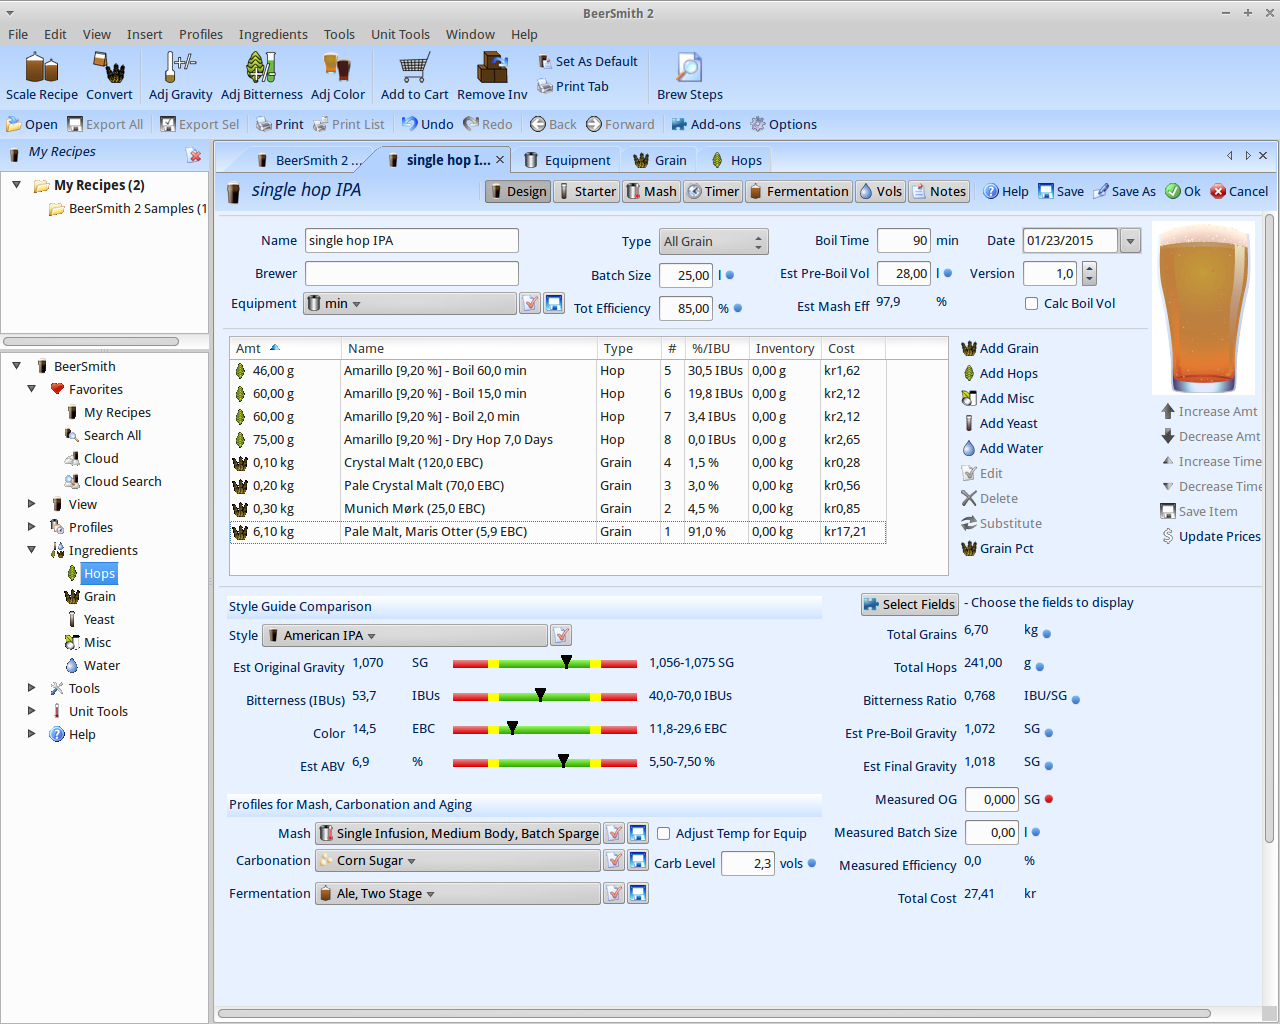Expand the Unit Tools tree node
Image resolution: width=1280 pixels, height=1024 pixels.
click(x=31, y=711)
